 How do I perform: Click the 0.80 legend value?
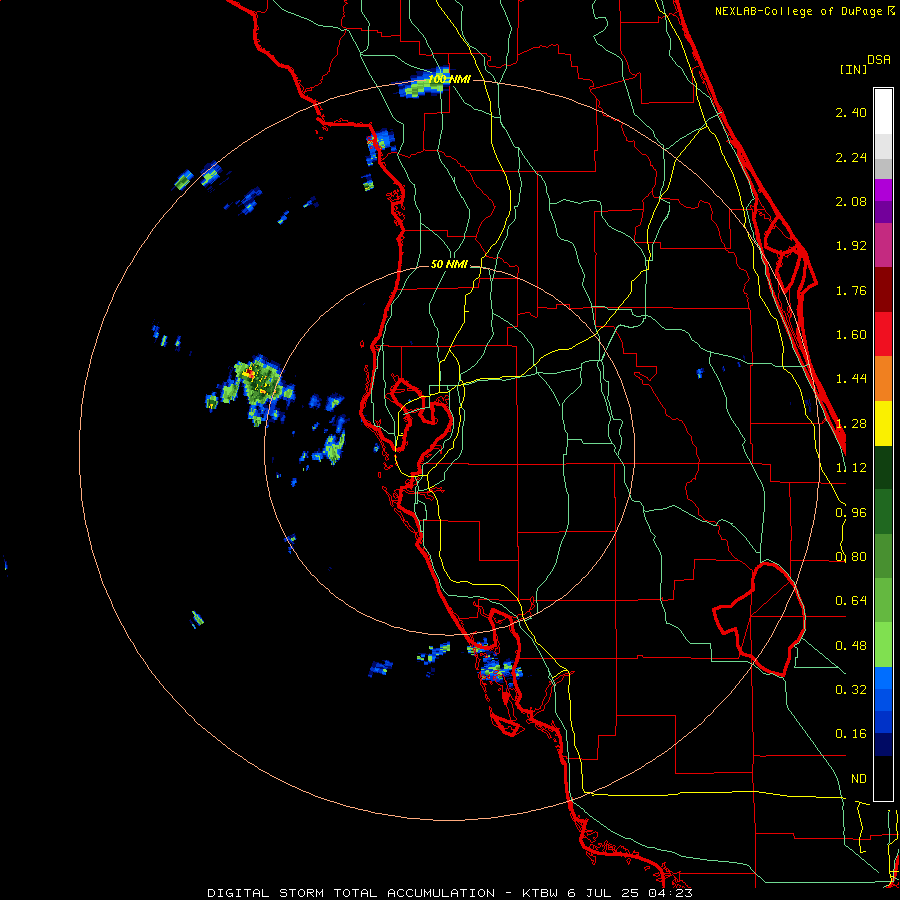tap(851, 557)
